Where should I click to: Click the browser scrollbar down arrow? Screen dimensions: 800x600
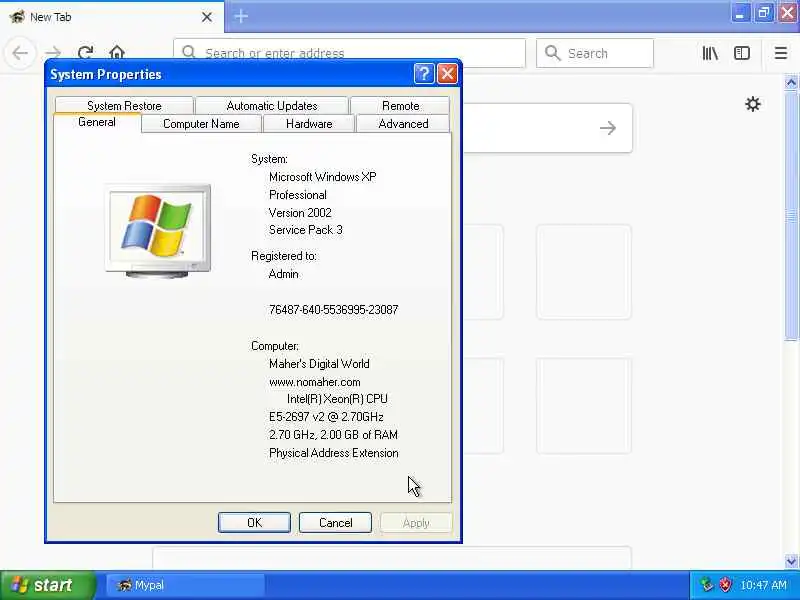791,561
